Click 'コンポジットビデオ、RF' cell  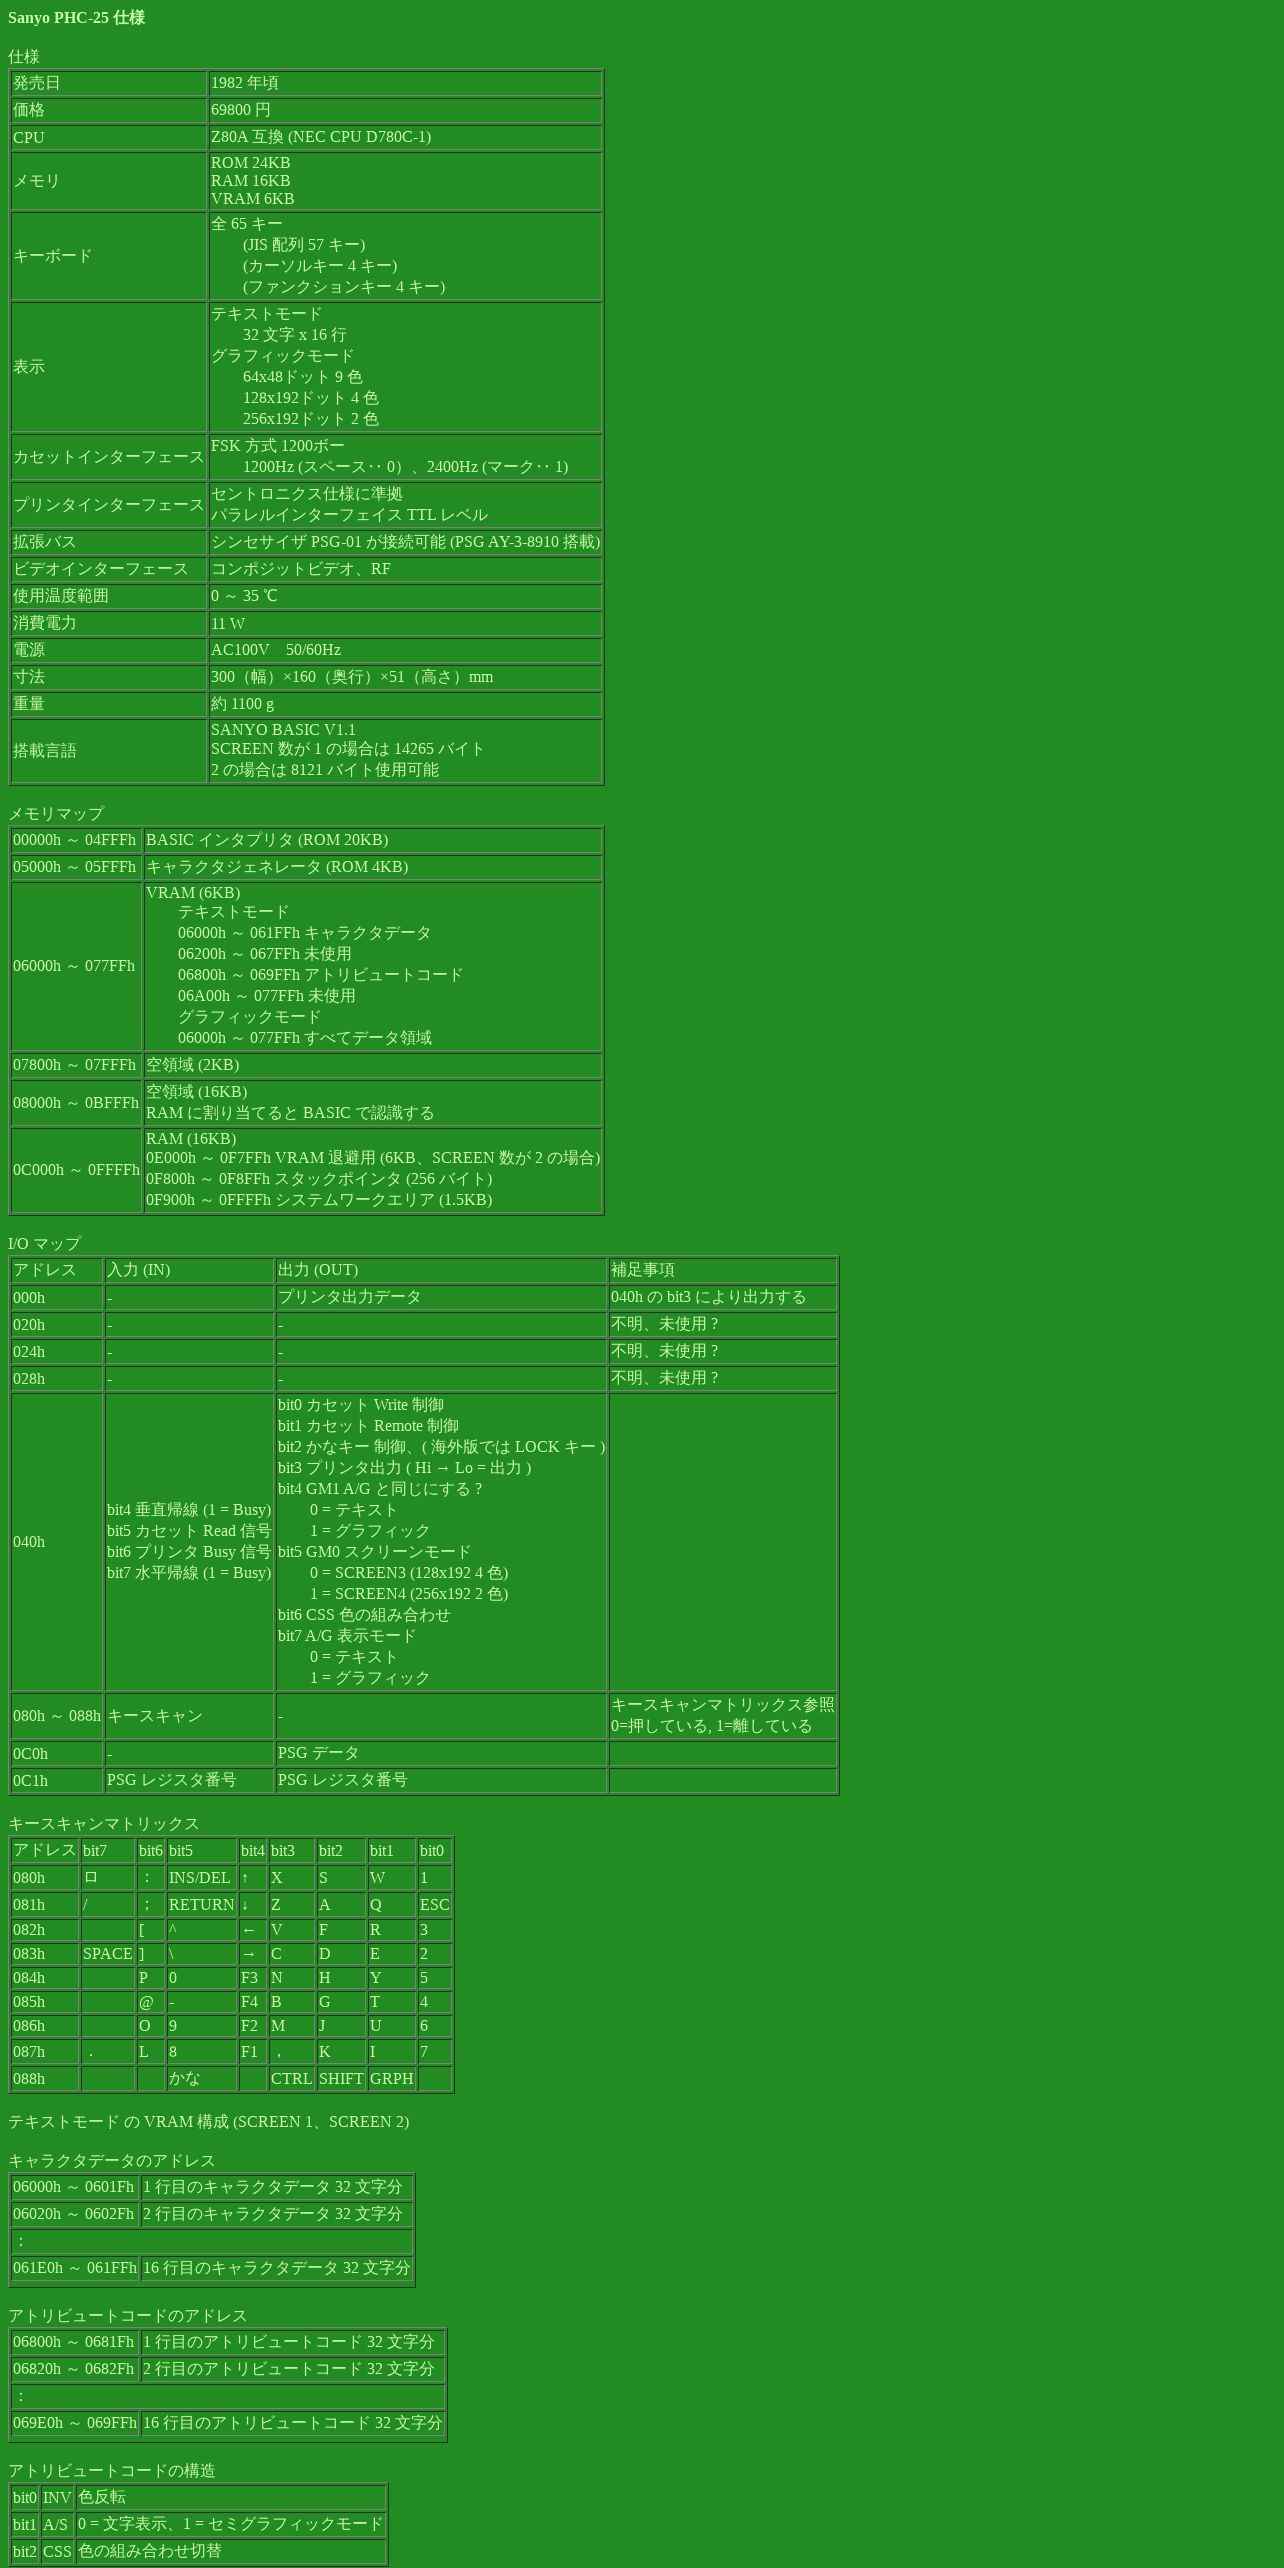[405, 569]
